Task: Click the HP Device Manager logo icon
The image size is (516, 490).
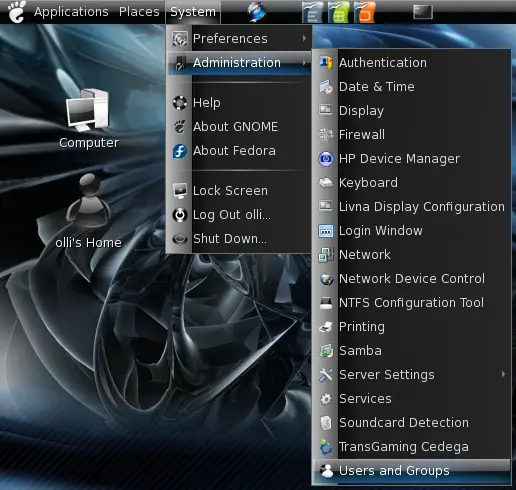Action: pyautogui.click(x=326, y=159)
